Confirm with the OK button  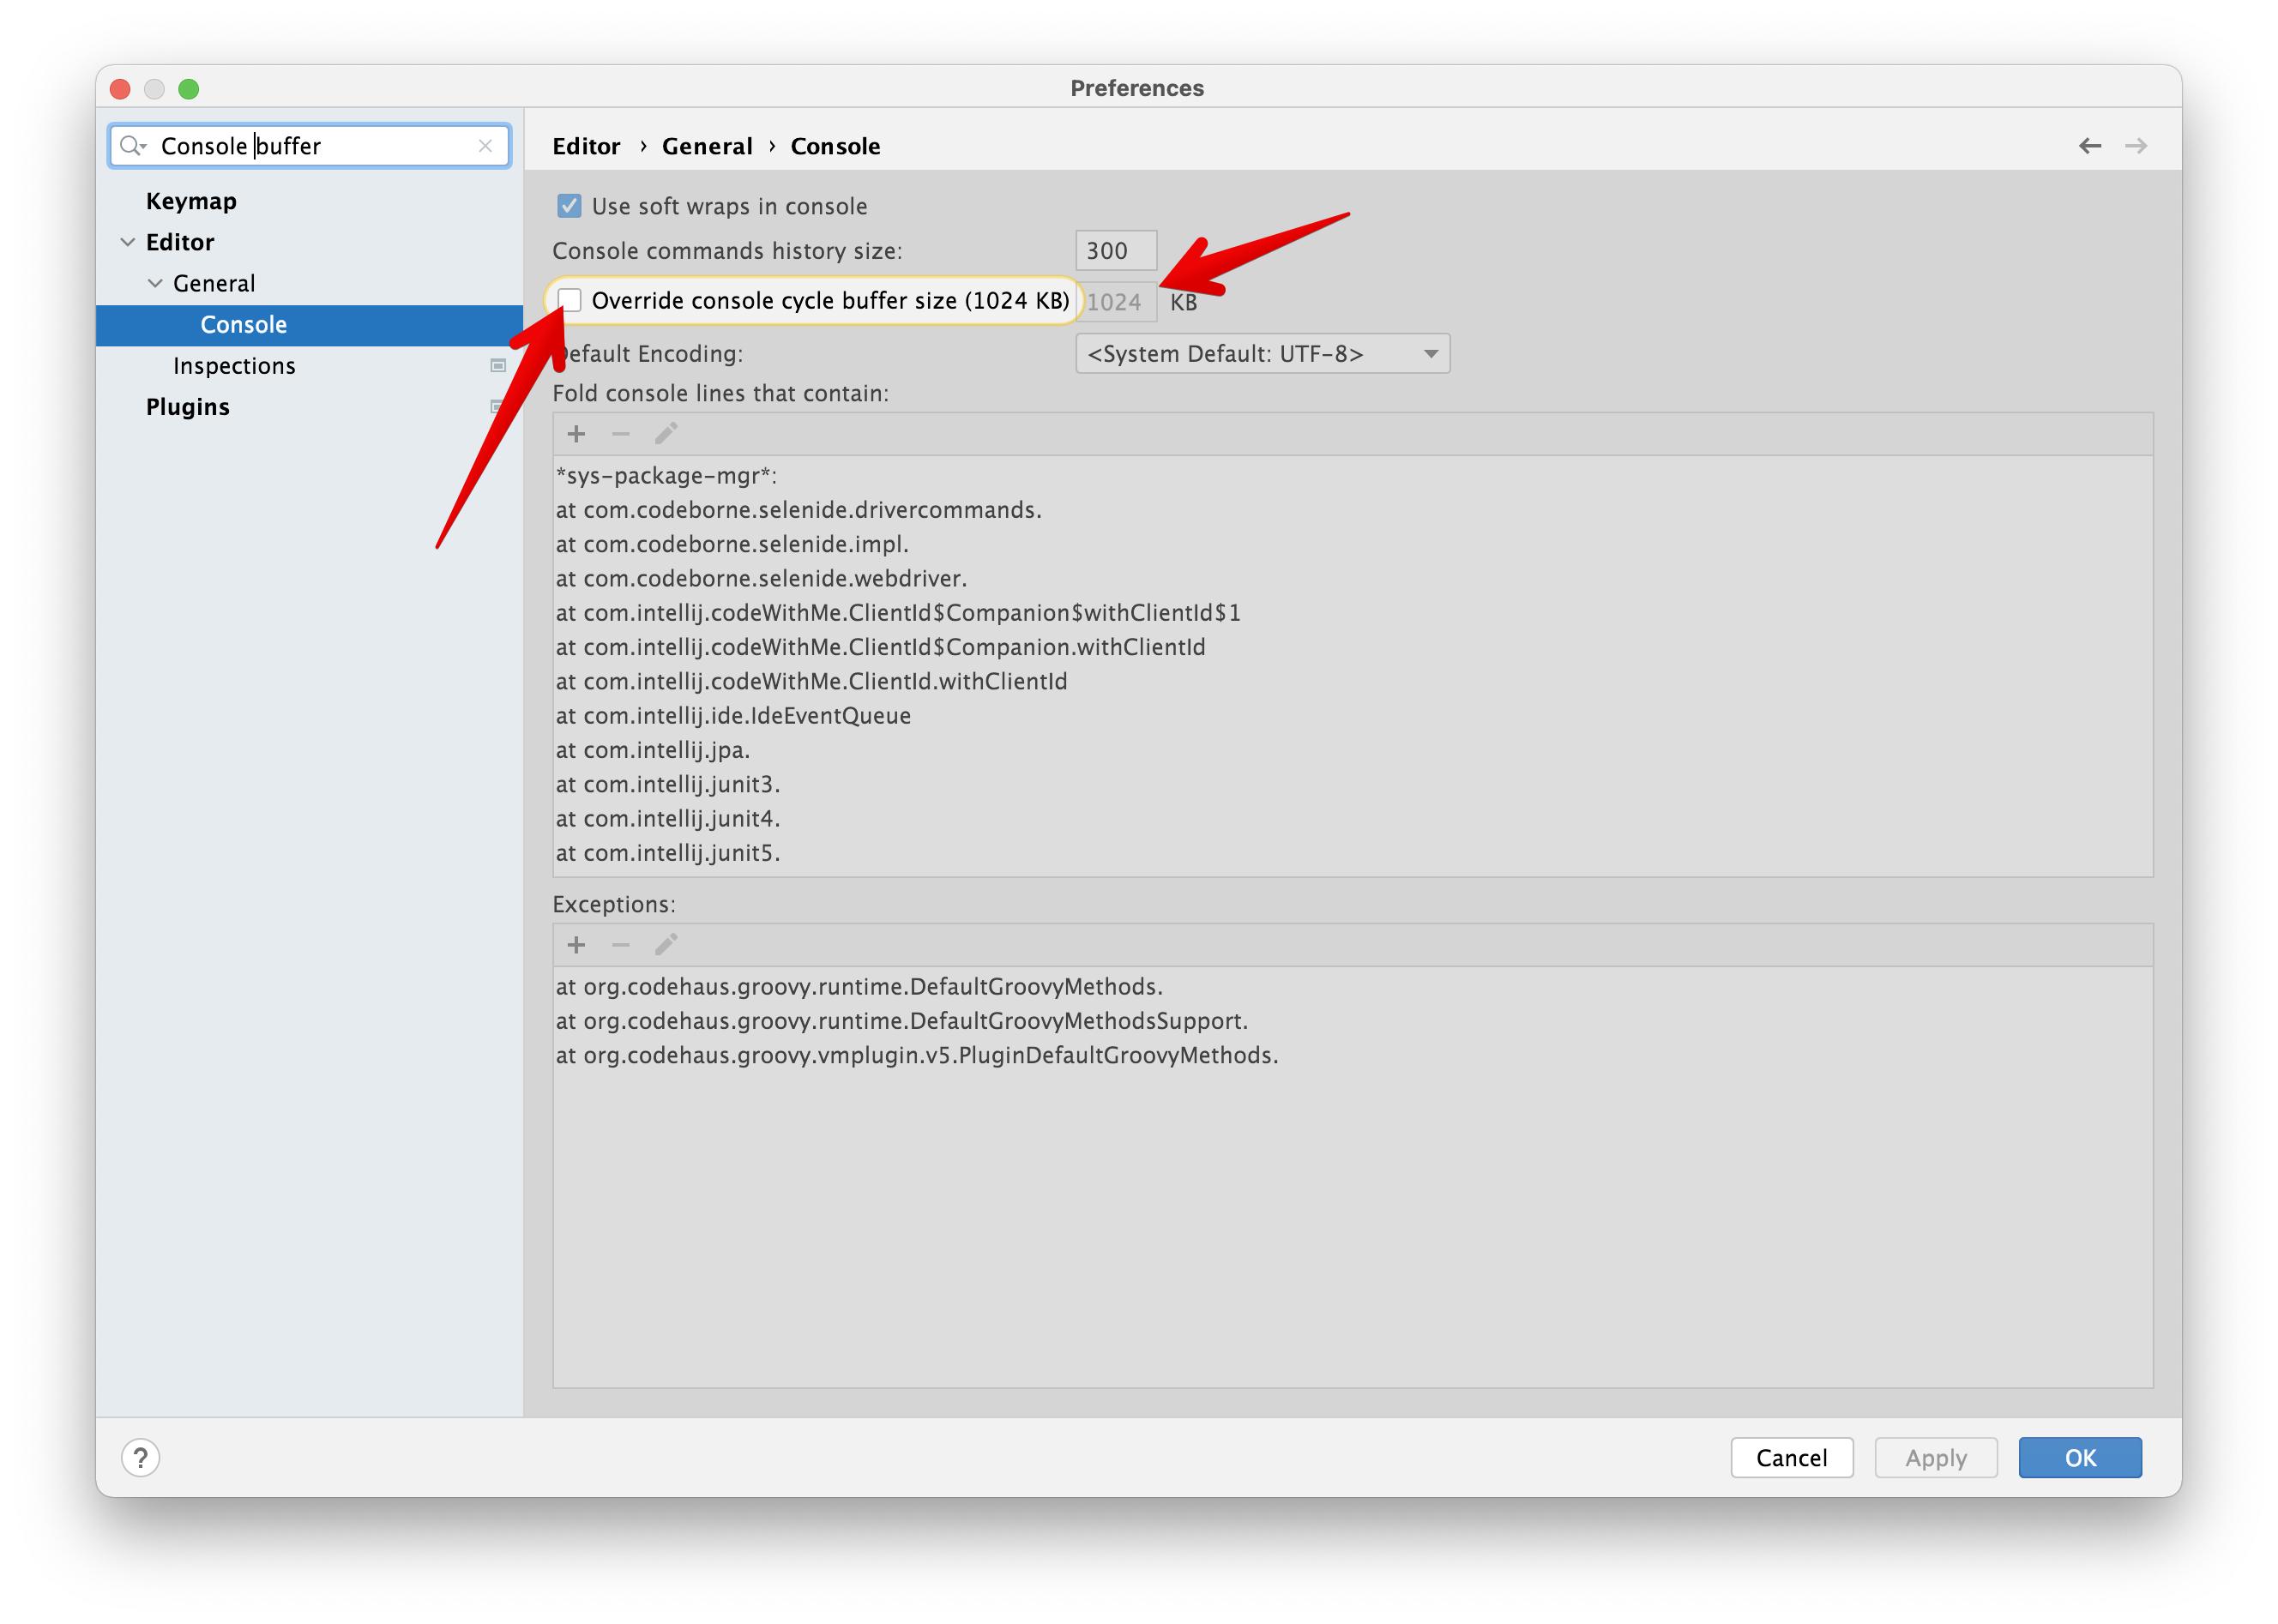(x=2079, y=1457)
